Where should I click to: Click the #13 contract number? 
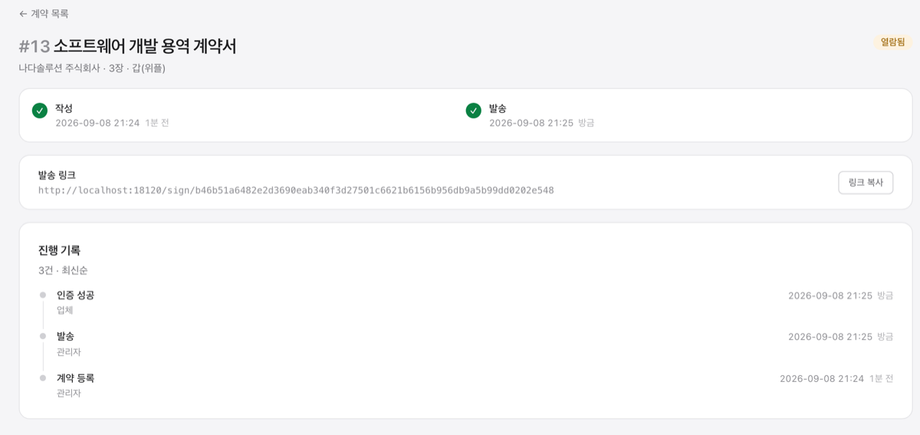click(34, 46)
